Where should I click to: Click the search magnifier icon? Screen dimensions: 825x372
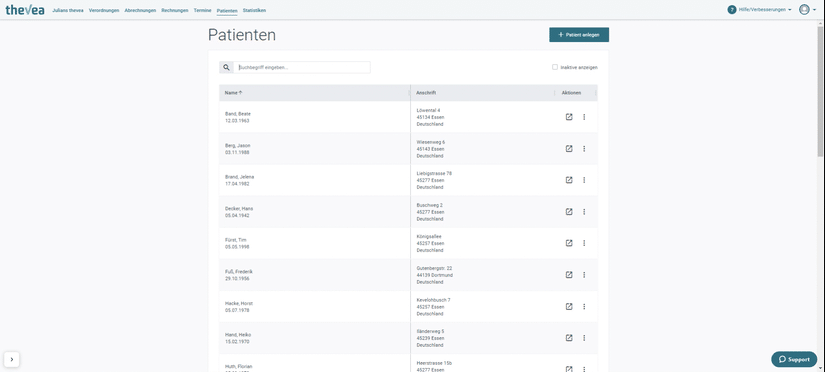click(226, 67)
